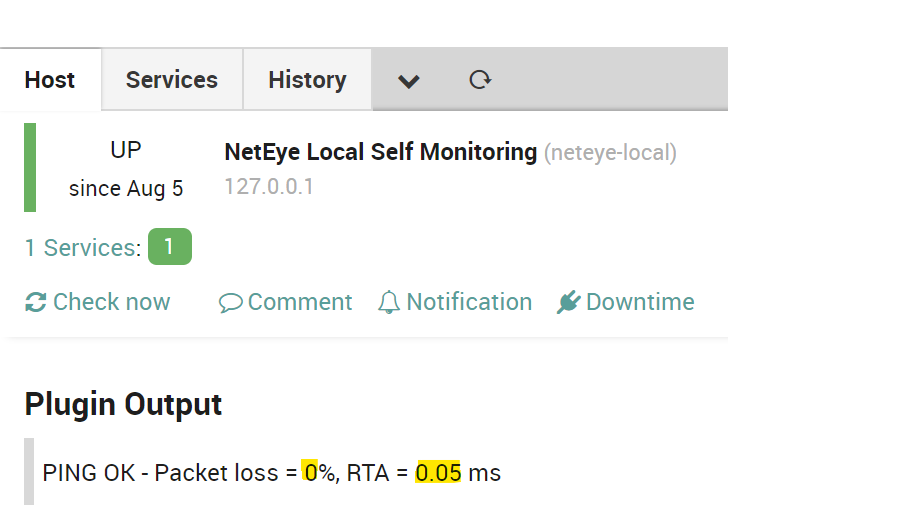Click the UP since Aug 5 status

point(126,169)
